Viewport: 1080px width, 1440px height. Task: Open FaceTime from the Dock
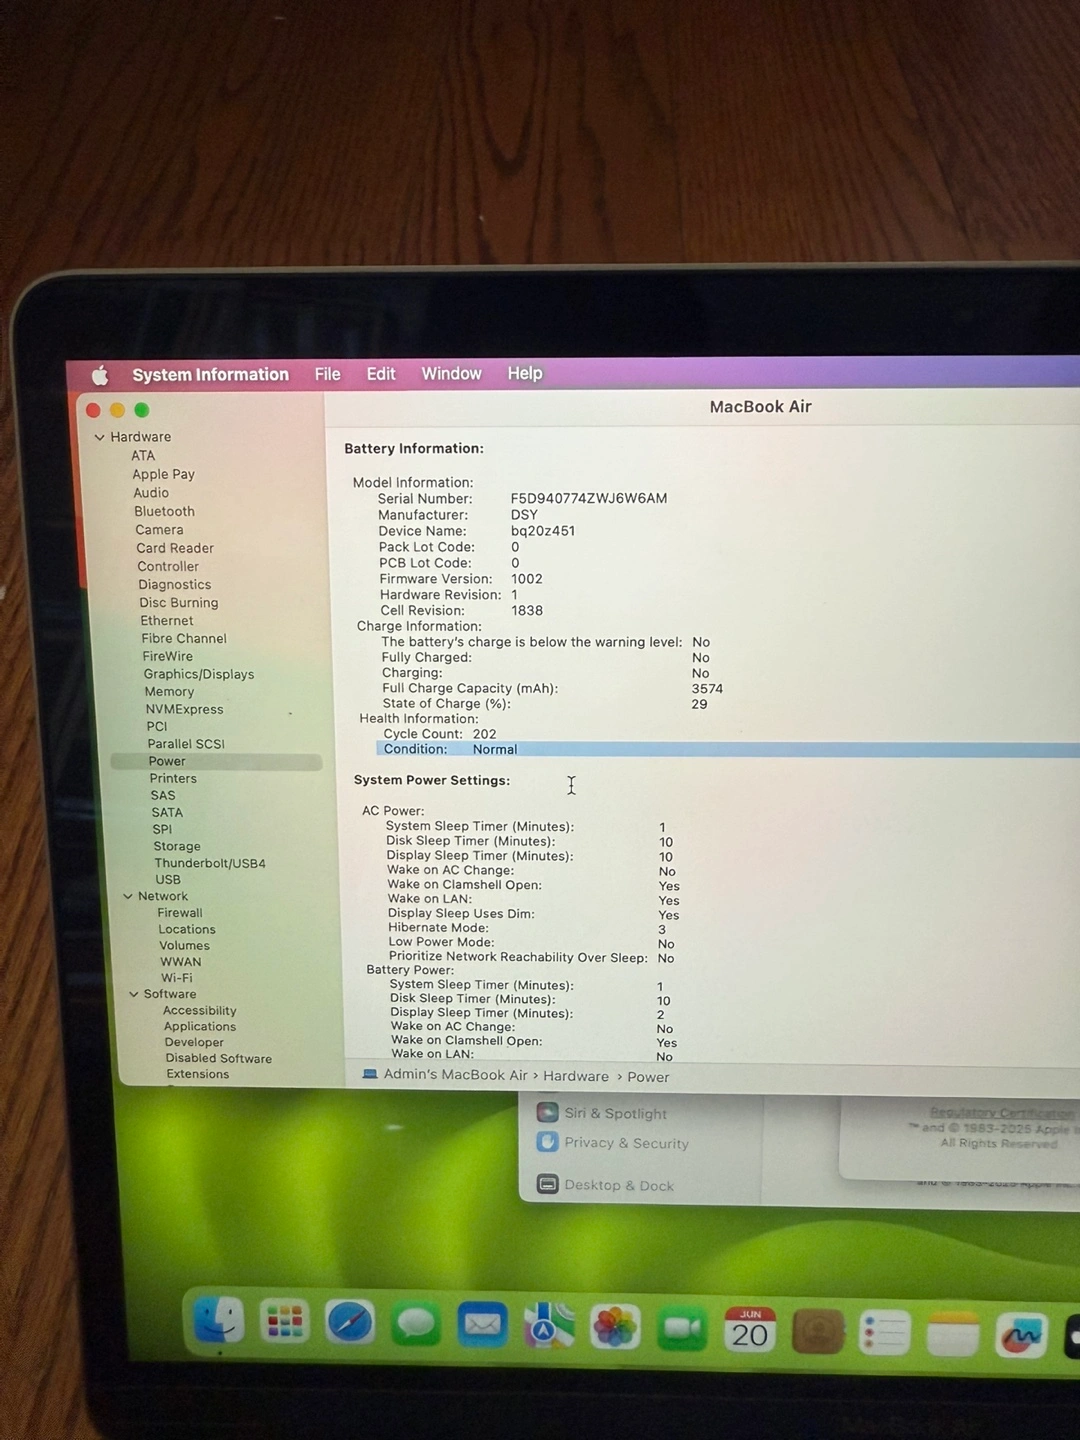click(682, 1330)
